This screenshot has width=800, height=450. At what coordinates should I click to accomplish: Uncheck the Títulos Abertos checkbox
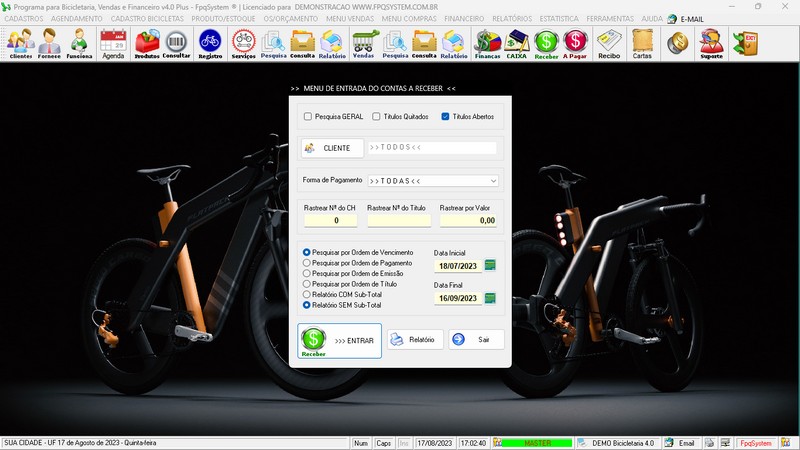click(x=446, y=117)
